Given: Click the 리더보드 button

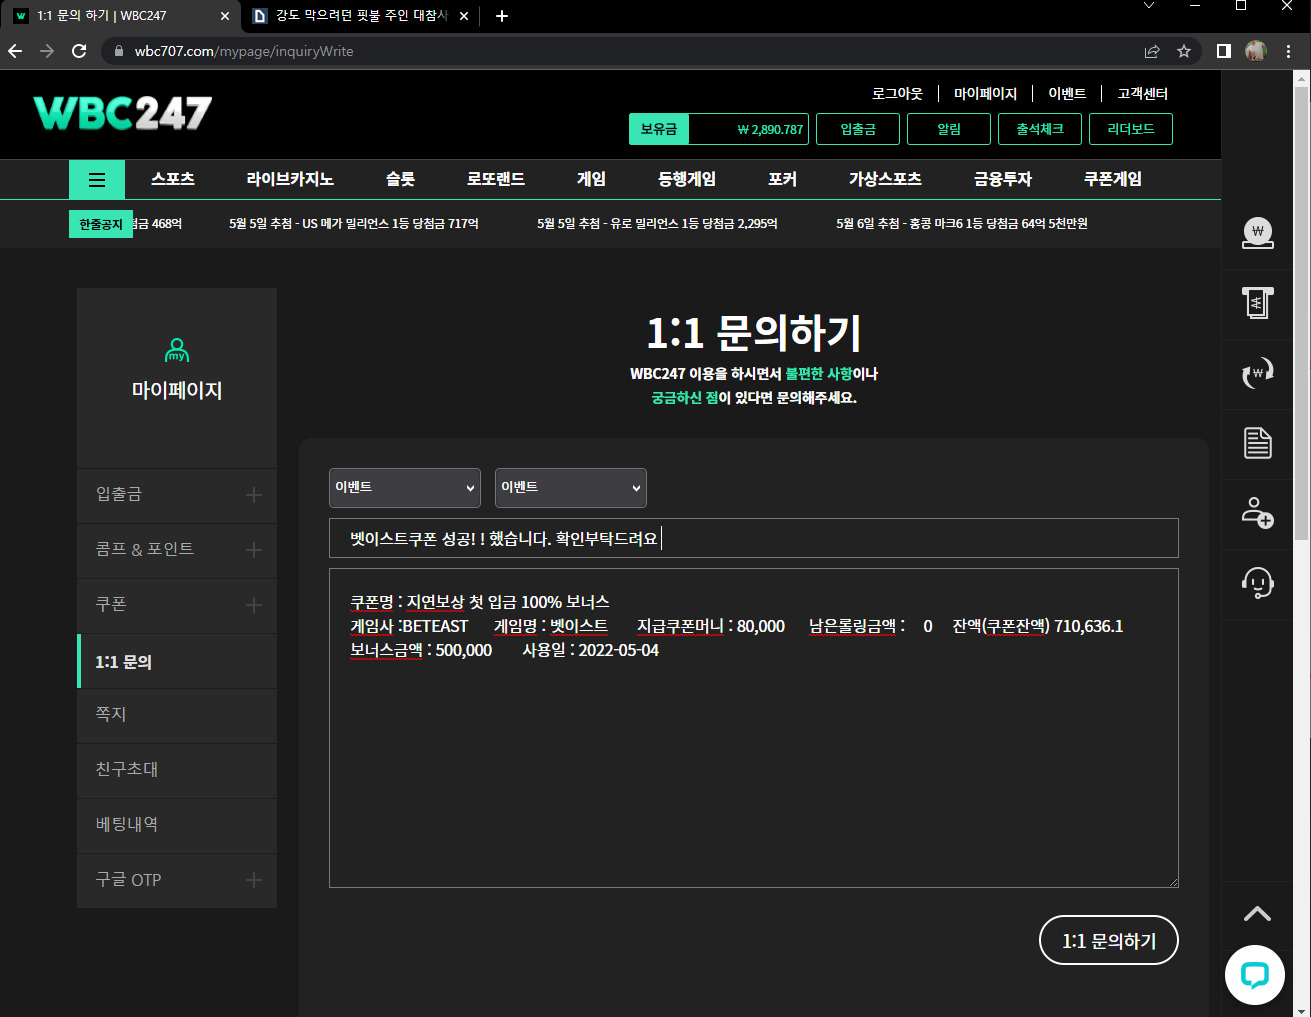Looking at the screenshot, I should [x=1131, y=129].
